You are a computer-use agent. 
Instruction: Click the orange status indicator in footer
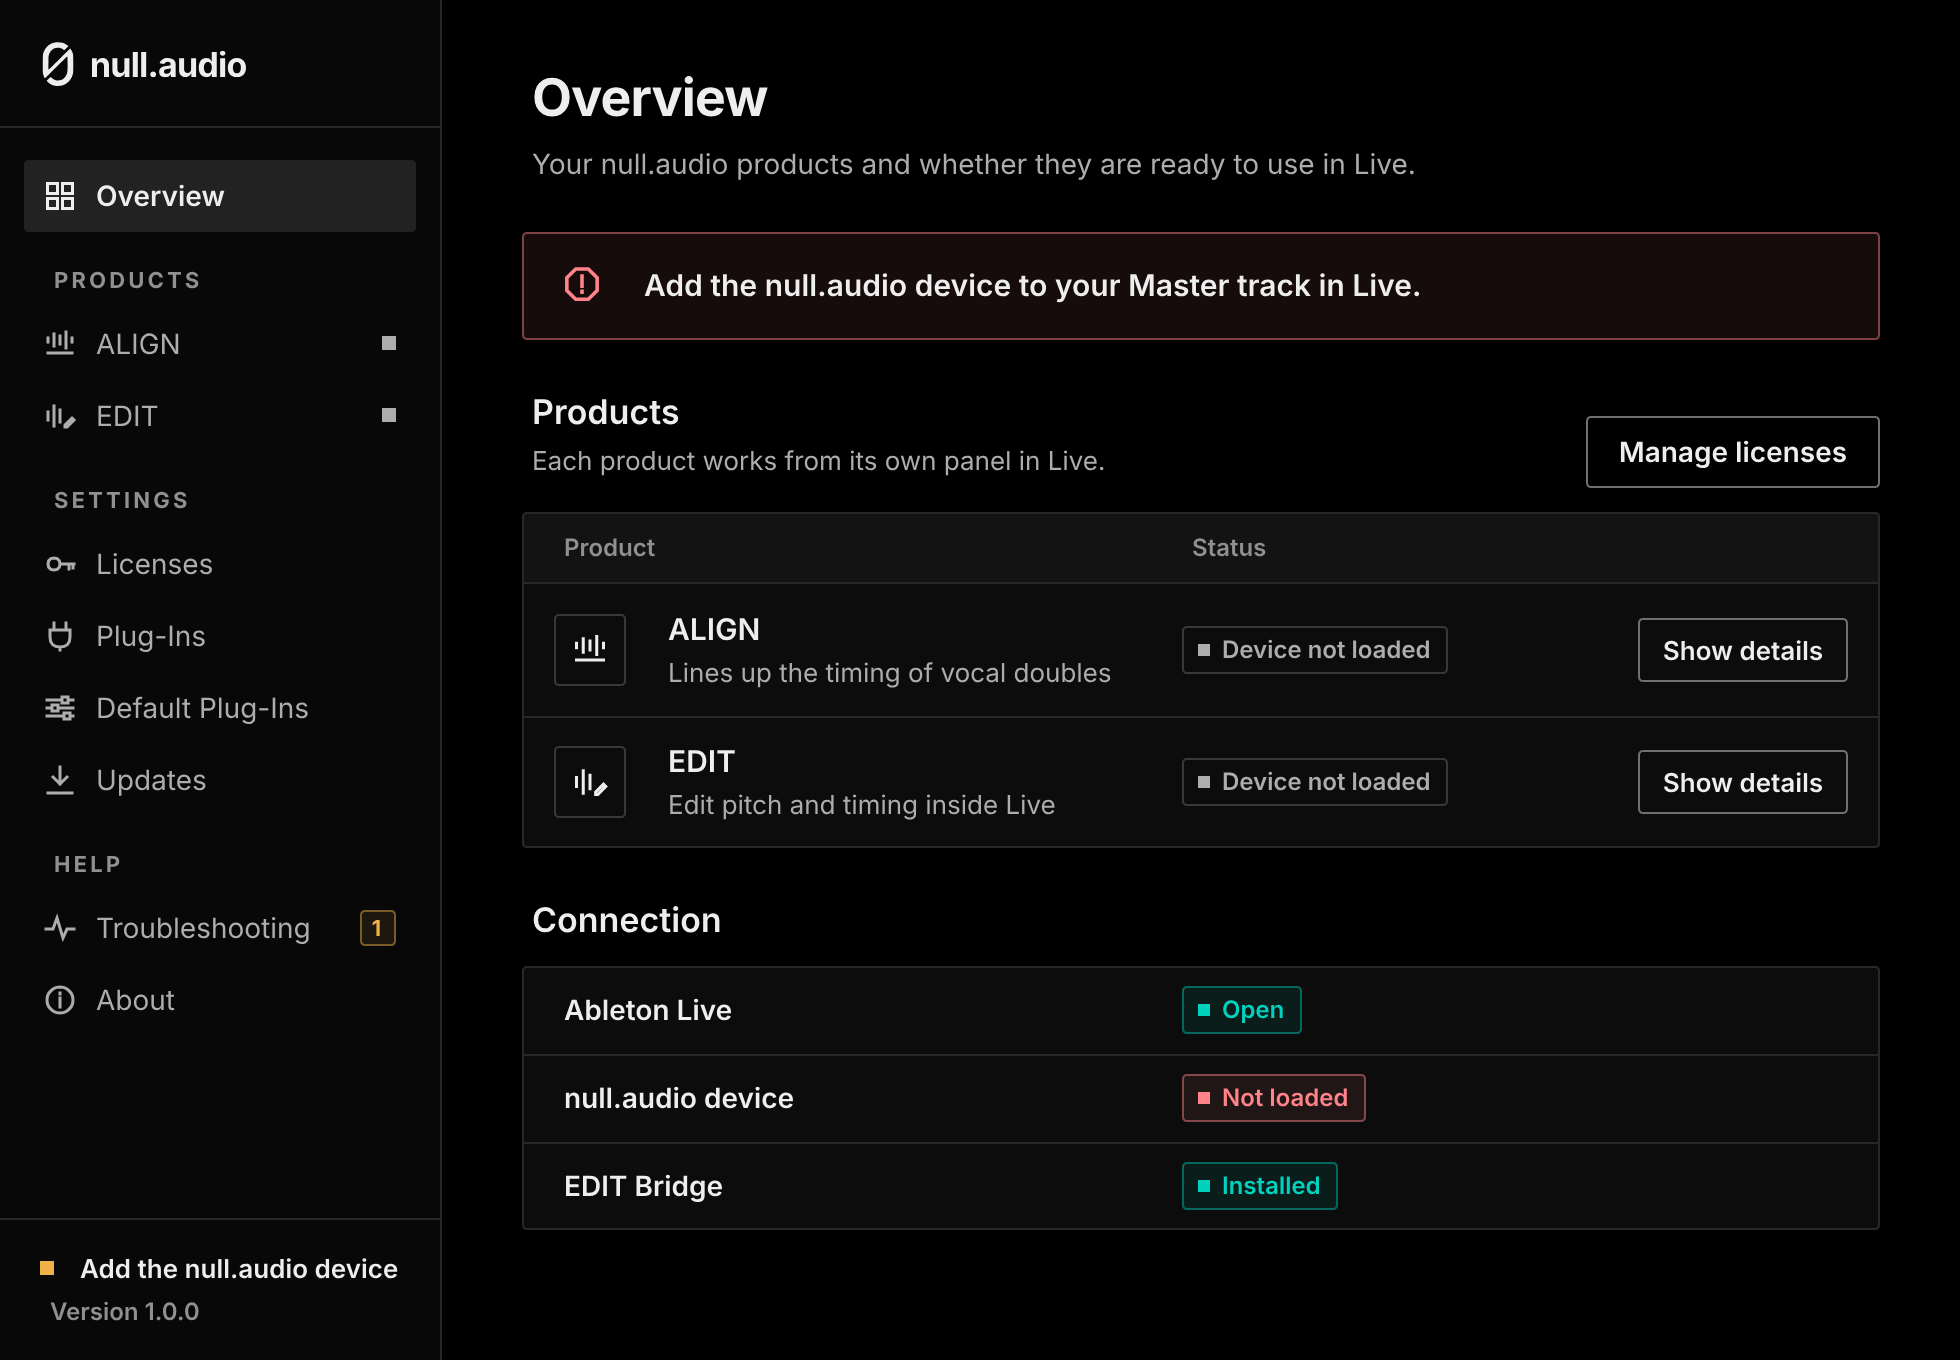point(47,1268)
